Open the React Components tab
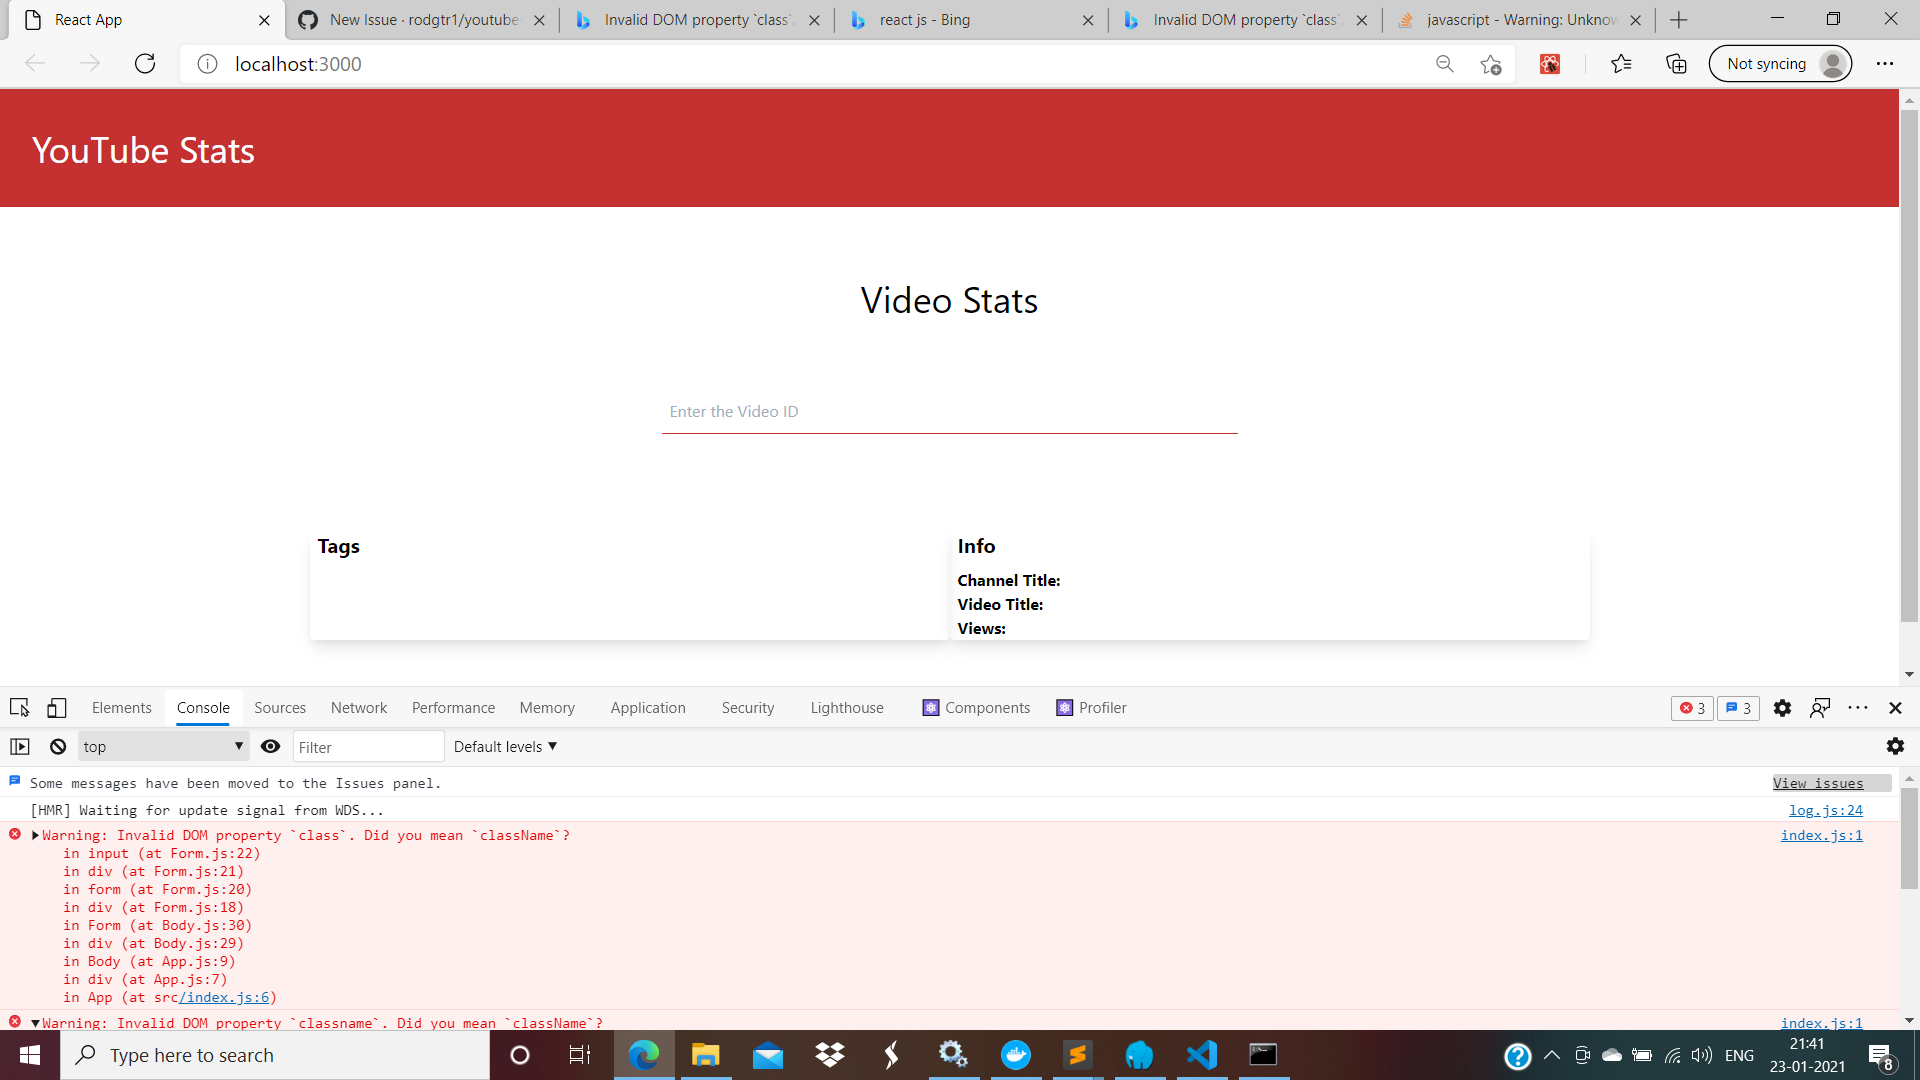Screen dimensions: 1920x1080 pos(976,707)
